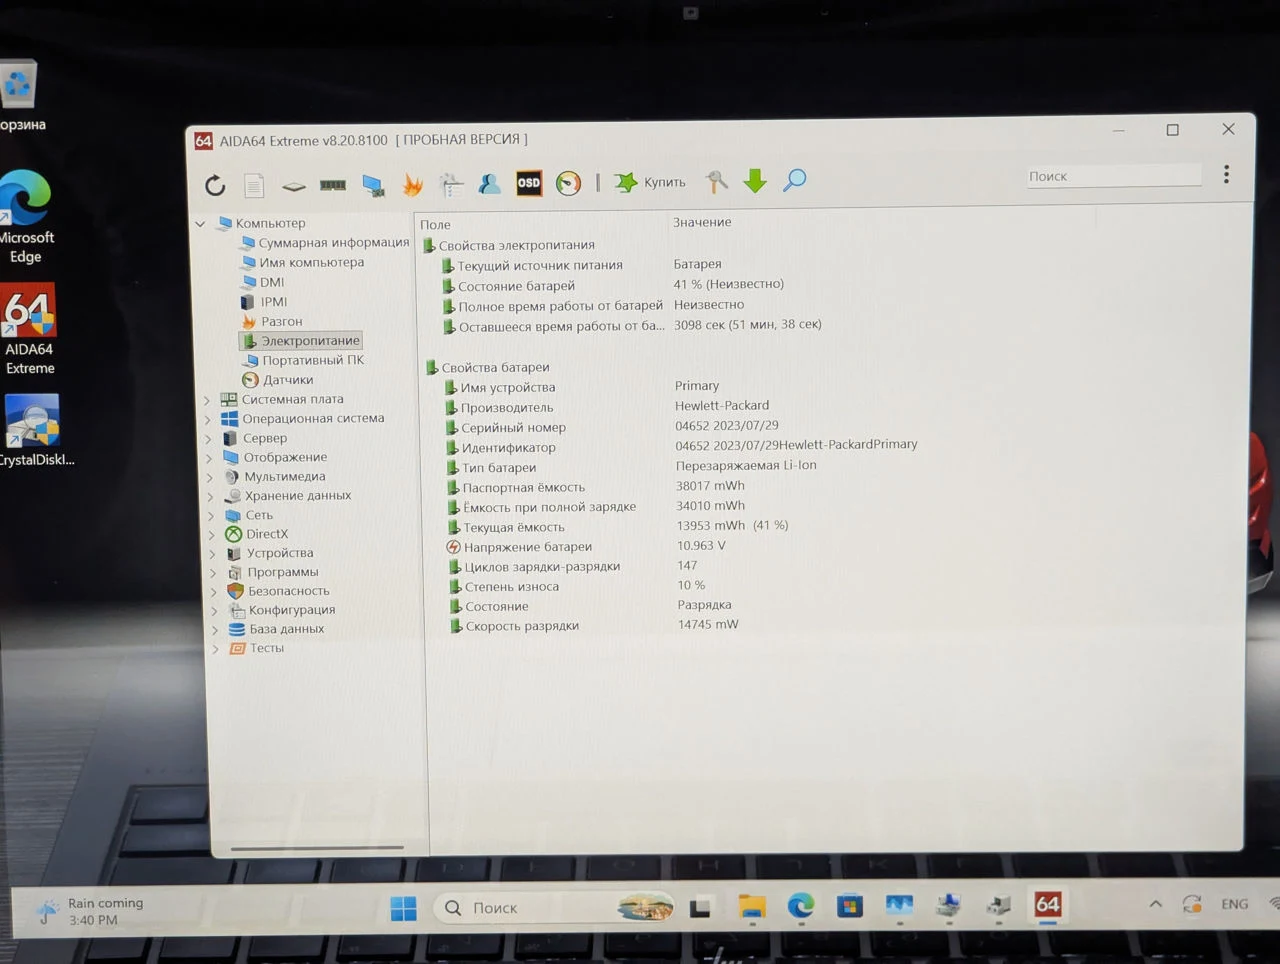
Task: Expand the Отображение tree node
Action: click(x=209, y=458)
